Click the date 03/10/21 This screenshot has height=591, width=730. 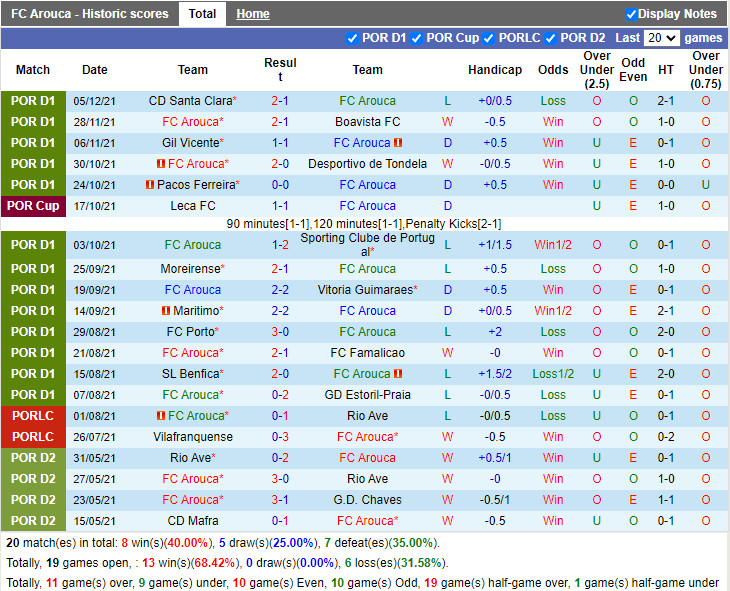95,245
